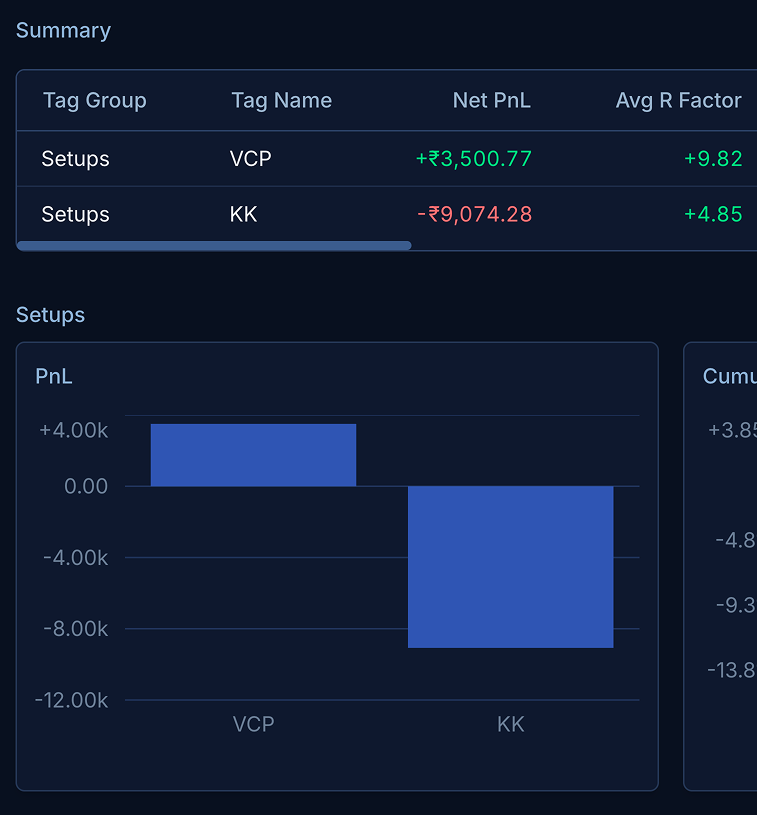Click VCP net PnL value +₹3,500.77
757x815 pixels.
(x=473, y=158)
